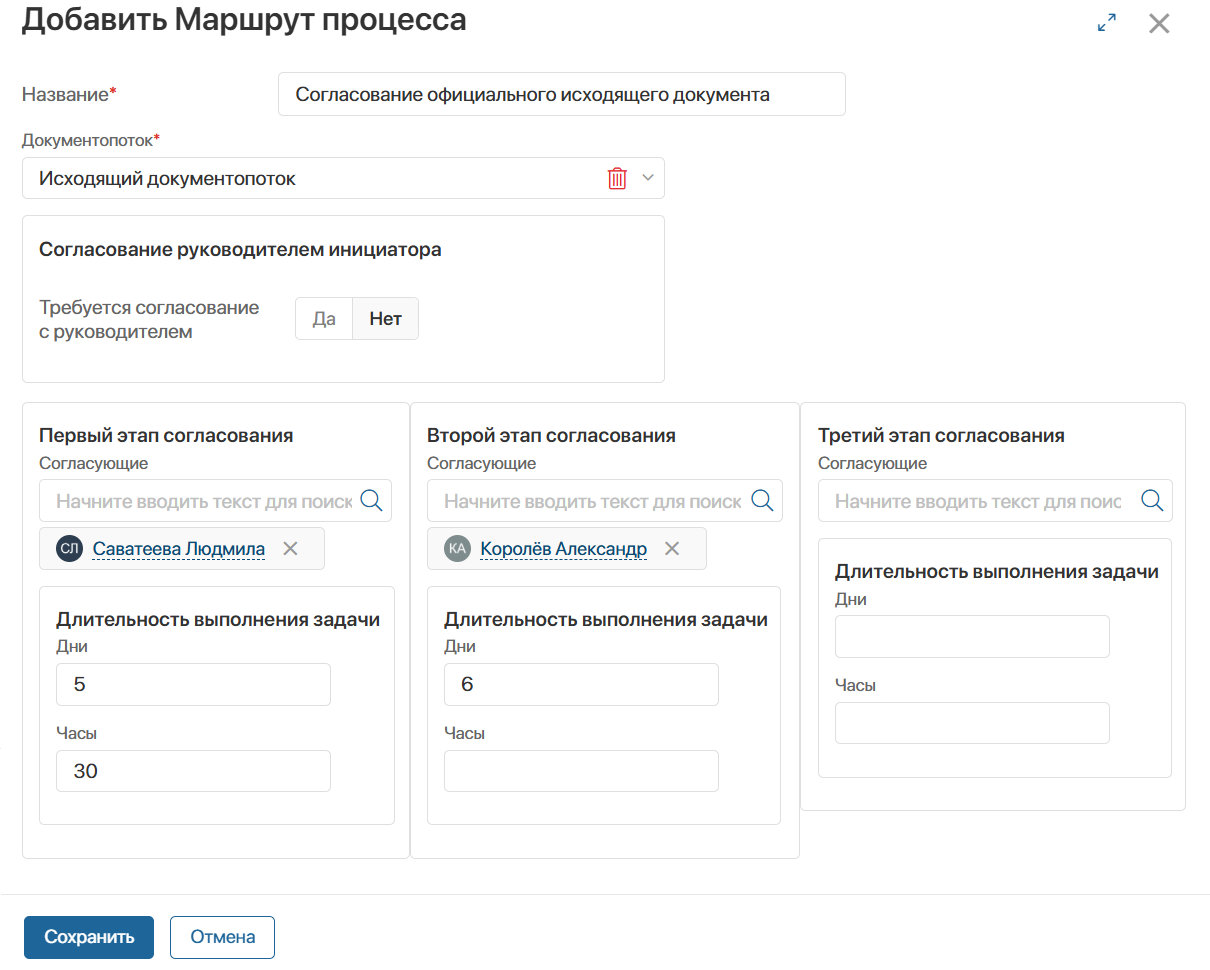Viewport: 1210px width, 970px height.
Task: Click the Название text field
Action: pyautogui.click(x=561, y=94)
